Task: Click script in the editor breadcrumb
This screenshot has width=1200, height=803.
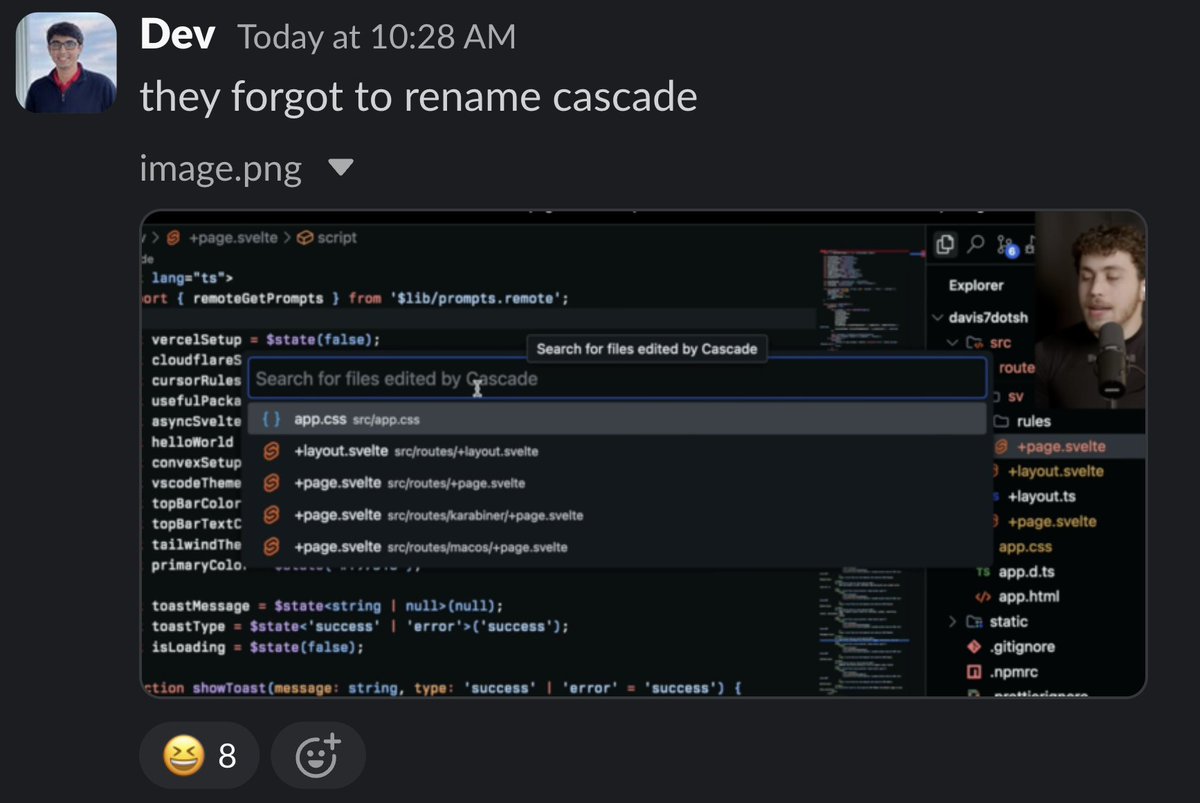Action: [x=337, y=238]
